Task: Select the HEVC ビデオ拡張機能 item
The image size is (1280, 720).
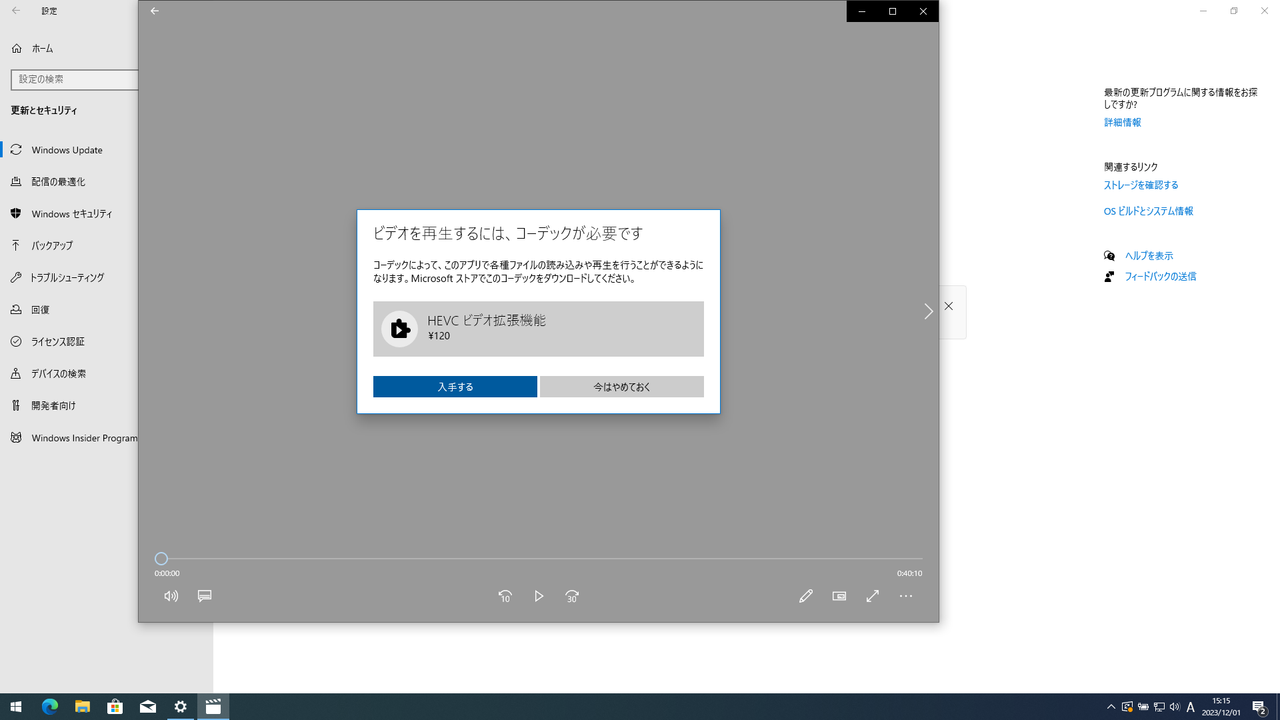Action: [x=538, y=329]
